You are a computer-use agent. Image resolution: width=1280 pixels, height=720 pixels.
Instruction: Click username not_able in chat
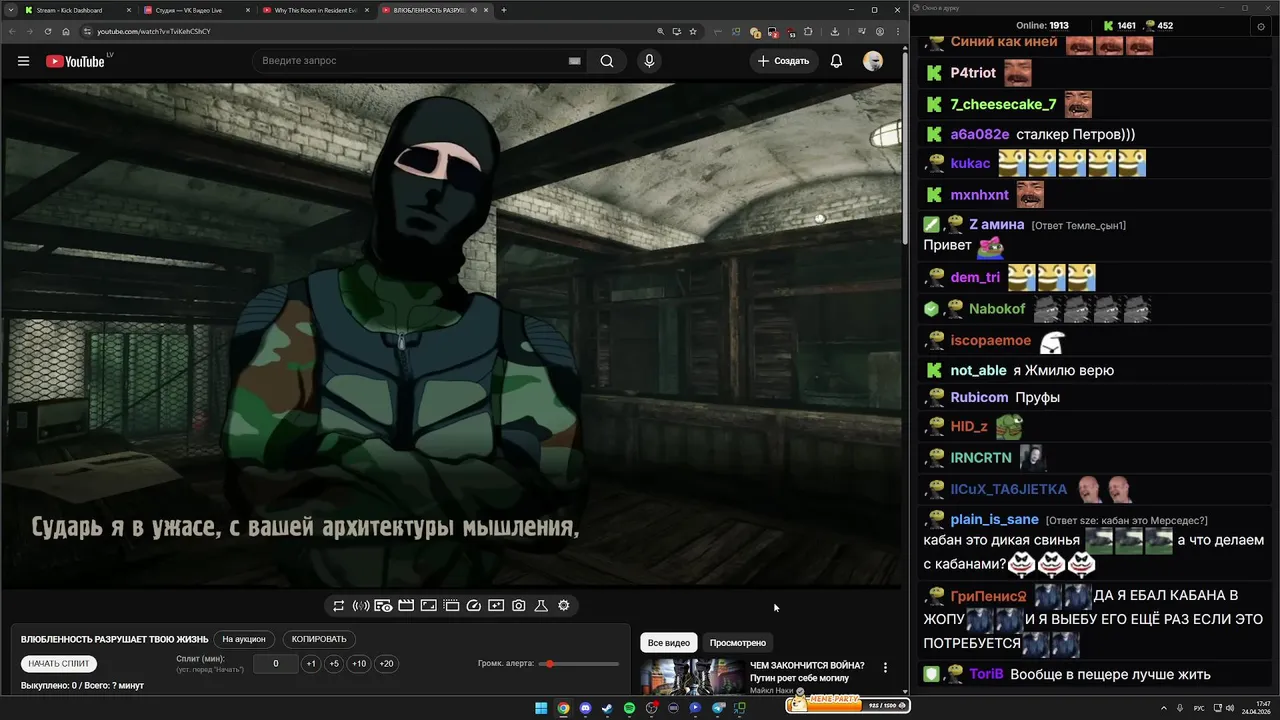point(978,370)
